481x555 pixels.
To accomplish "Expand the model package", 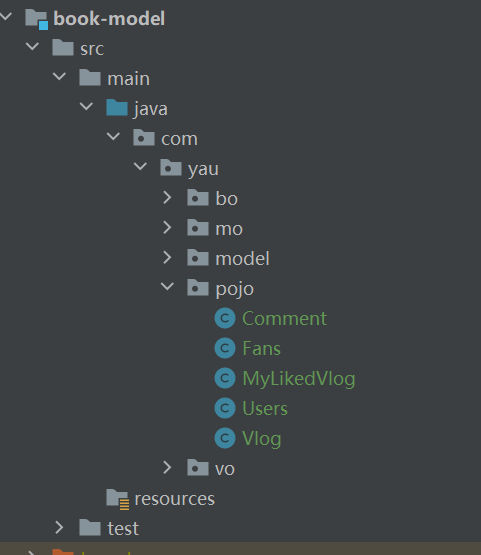I will (x=167, y=258).
